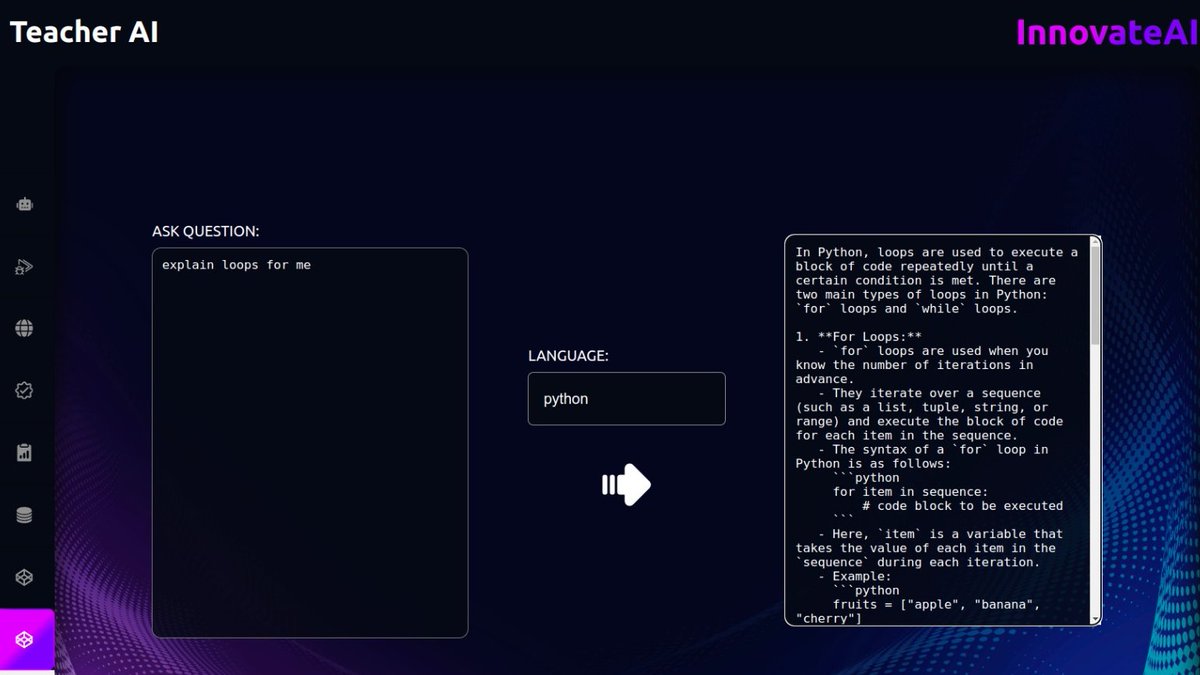
Task: Select the highlighted cube icon on the purple tile
Action: click(x=25, y=640)
